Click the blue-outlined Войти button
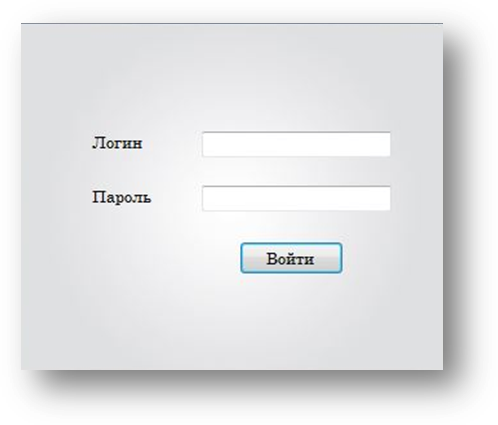This screenshot has height=425, width=498. 291,258
